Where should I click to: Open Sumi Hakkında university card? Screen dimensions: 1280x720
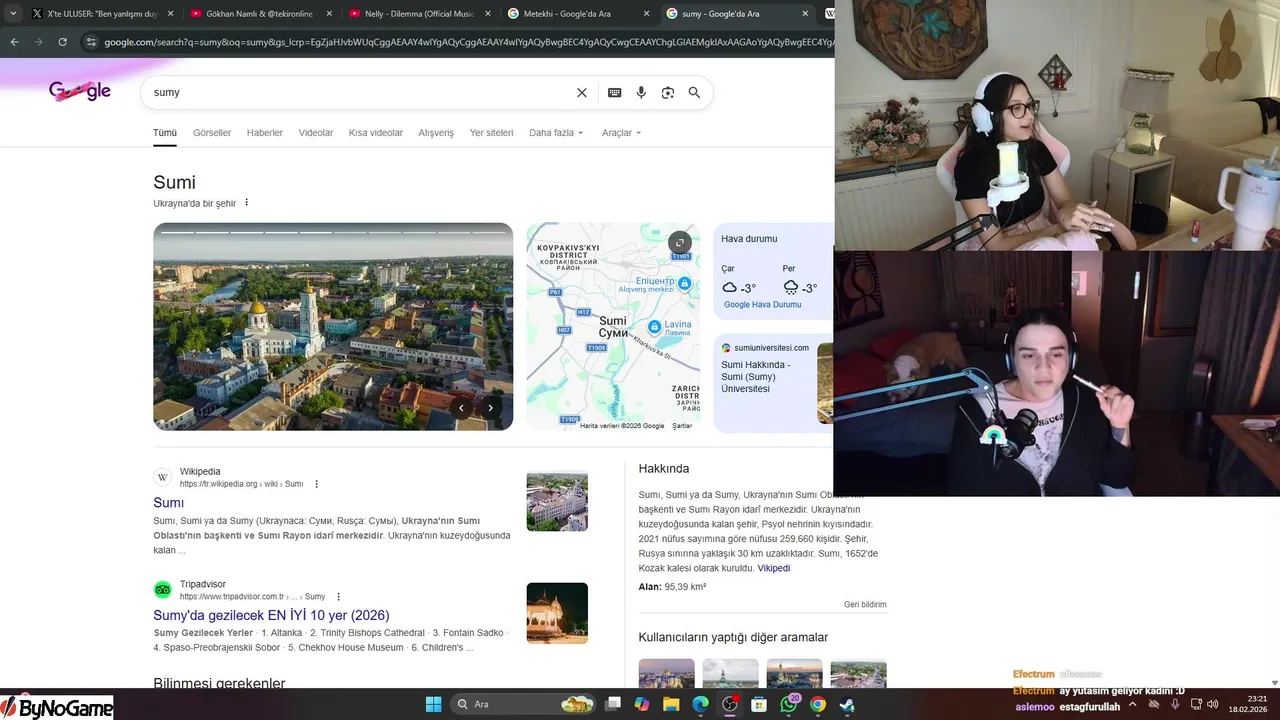click(774, 383)
